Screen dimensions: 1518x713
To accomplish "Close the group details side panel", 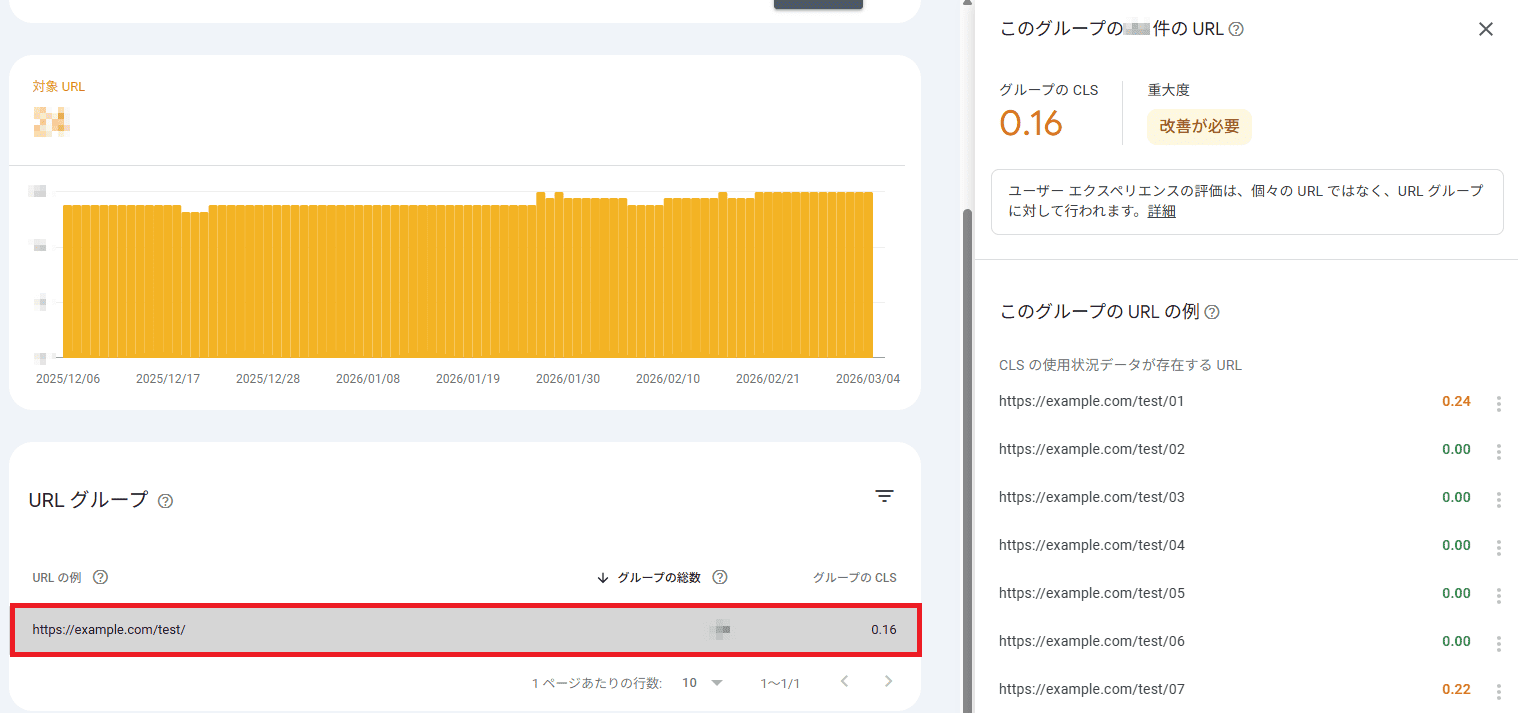I will (x=1485, y=29).
